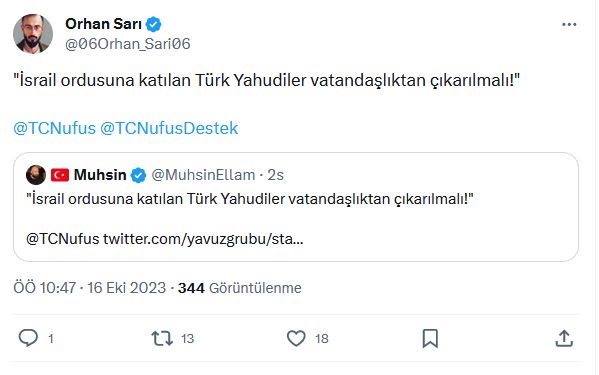This screenshot has width=599, height=375.
Task: View the 344 Görüntülenme count
Action: (x=240, y=288)
